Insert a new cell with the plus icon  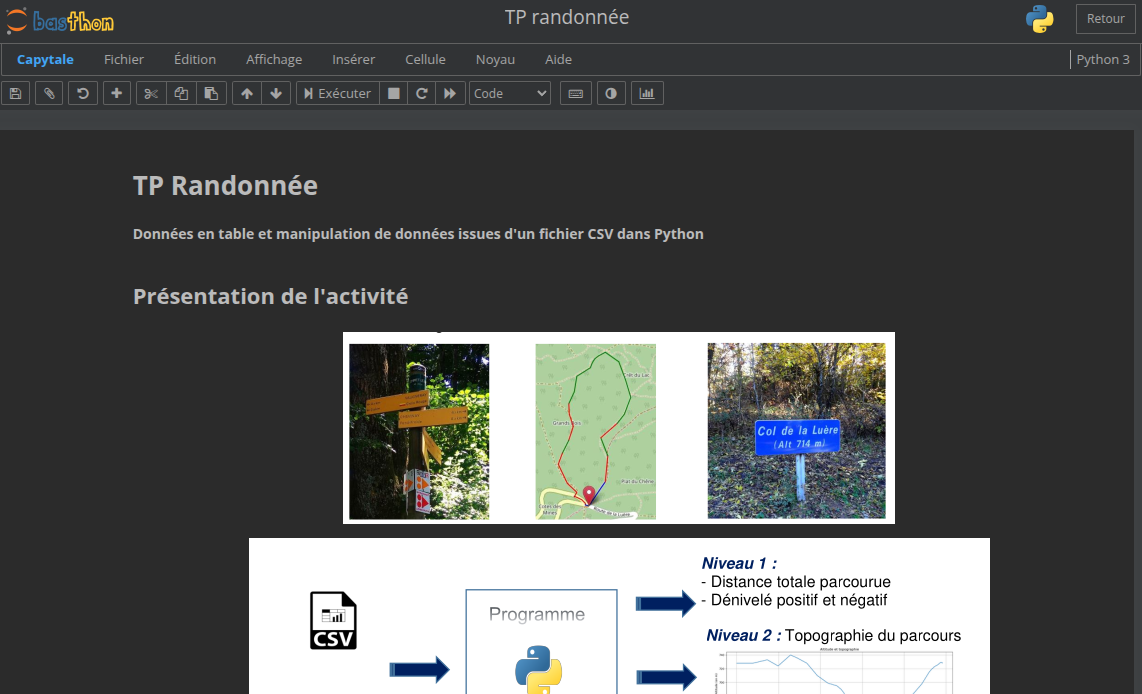(117, 93)
